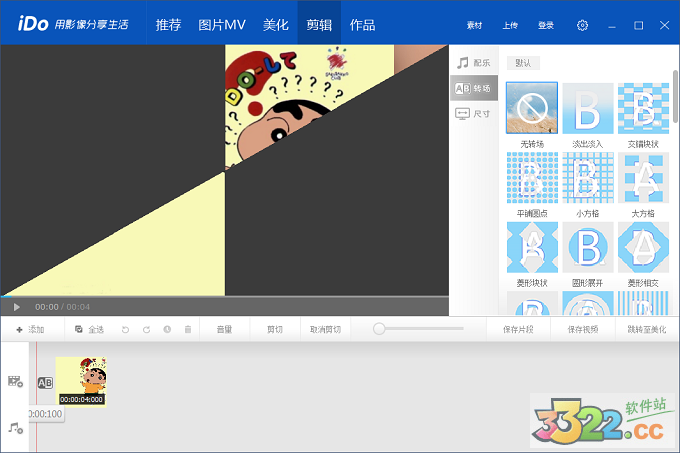The image size is (680, 453).
Task: Click 全选 select all
Action: (x=89, y=329)
